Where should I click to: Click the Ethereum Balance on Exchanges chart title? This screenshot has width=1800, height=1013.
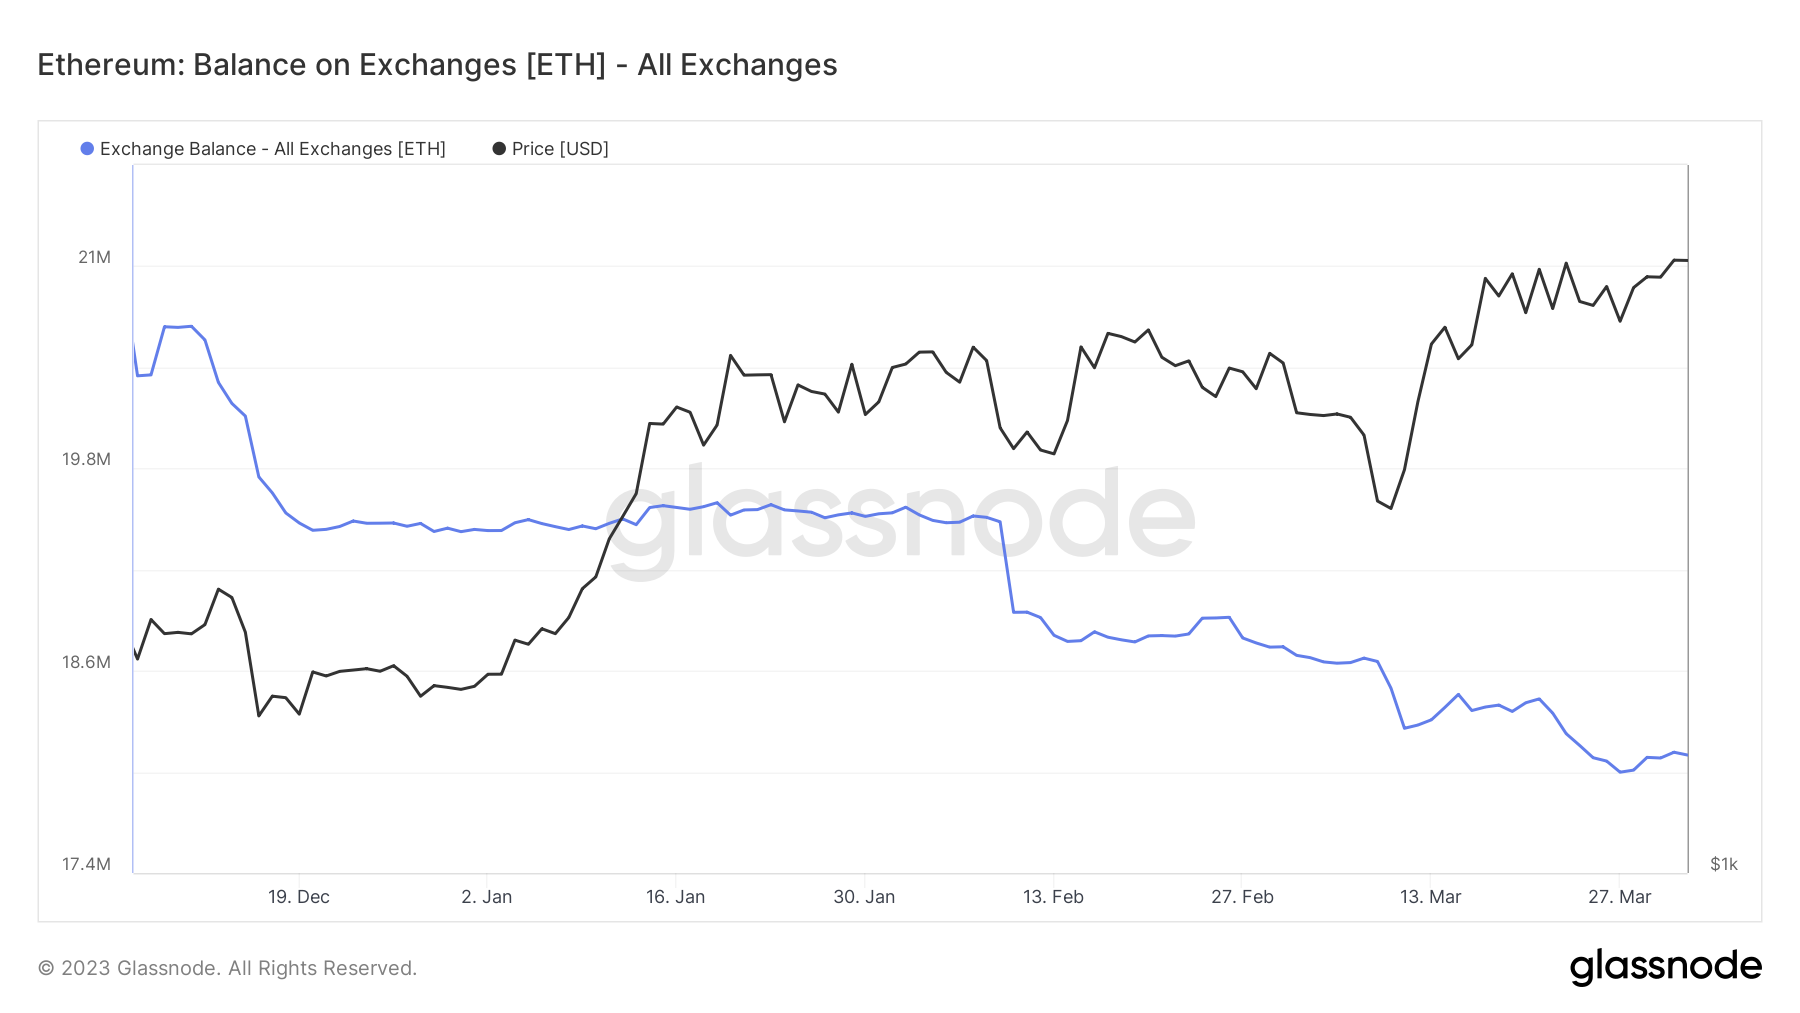tap(437, 65)
